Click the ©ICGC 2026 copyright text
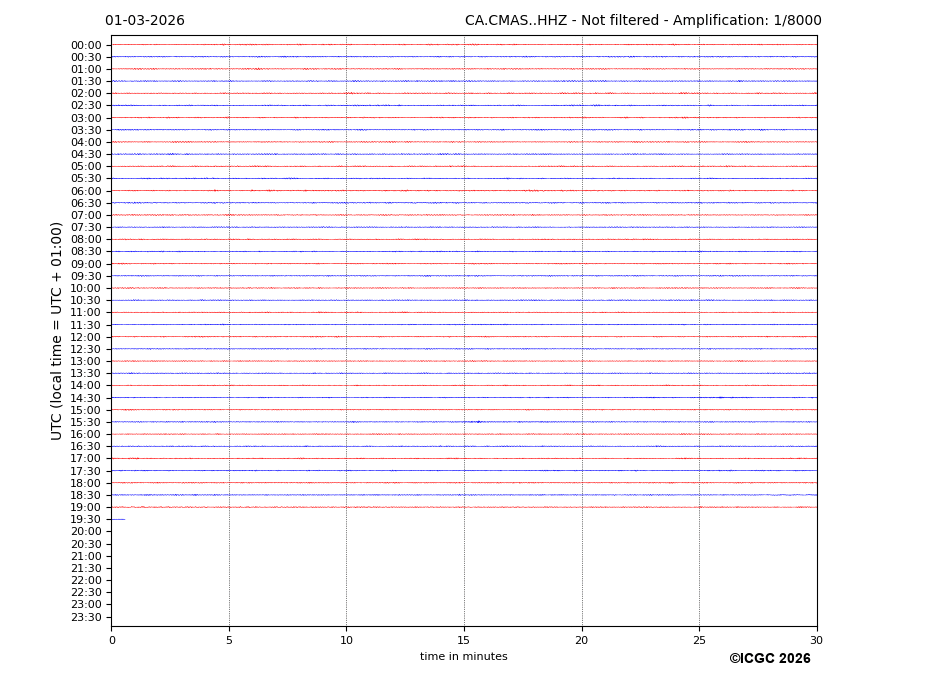Viewport: 927px width, 696px height. point(769,659)
